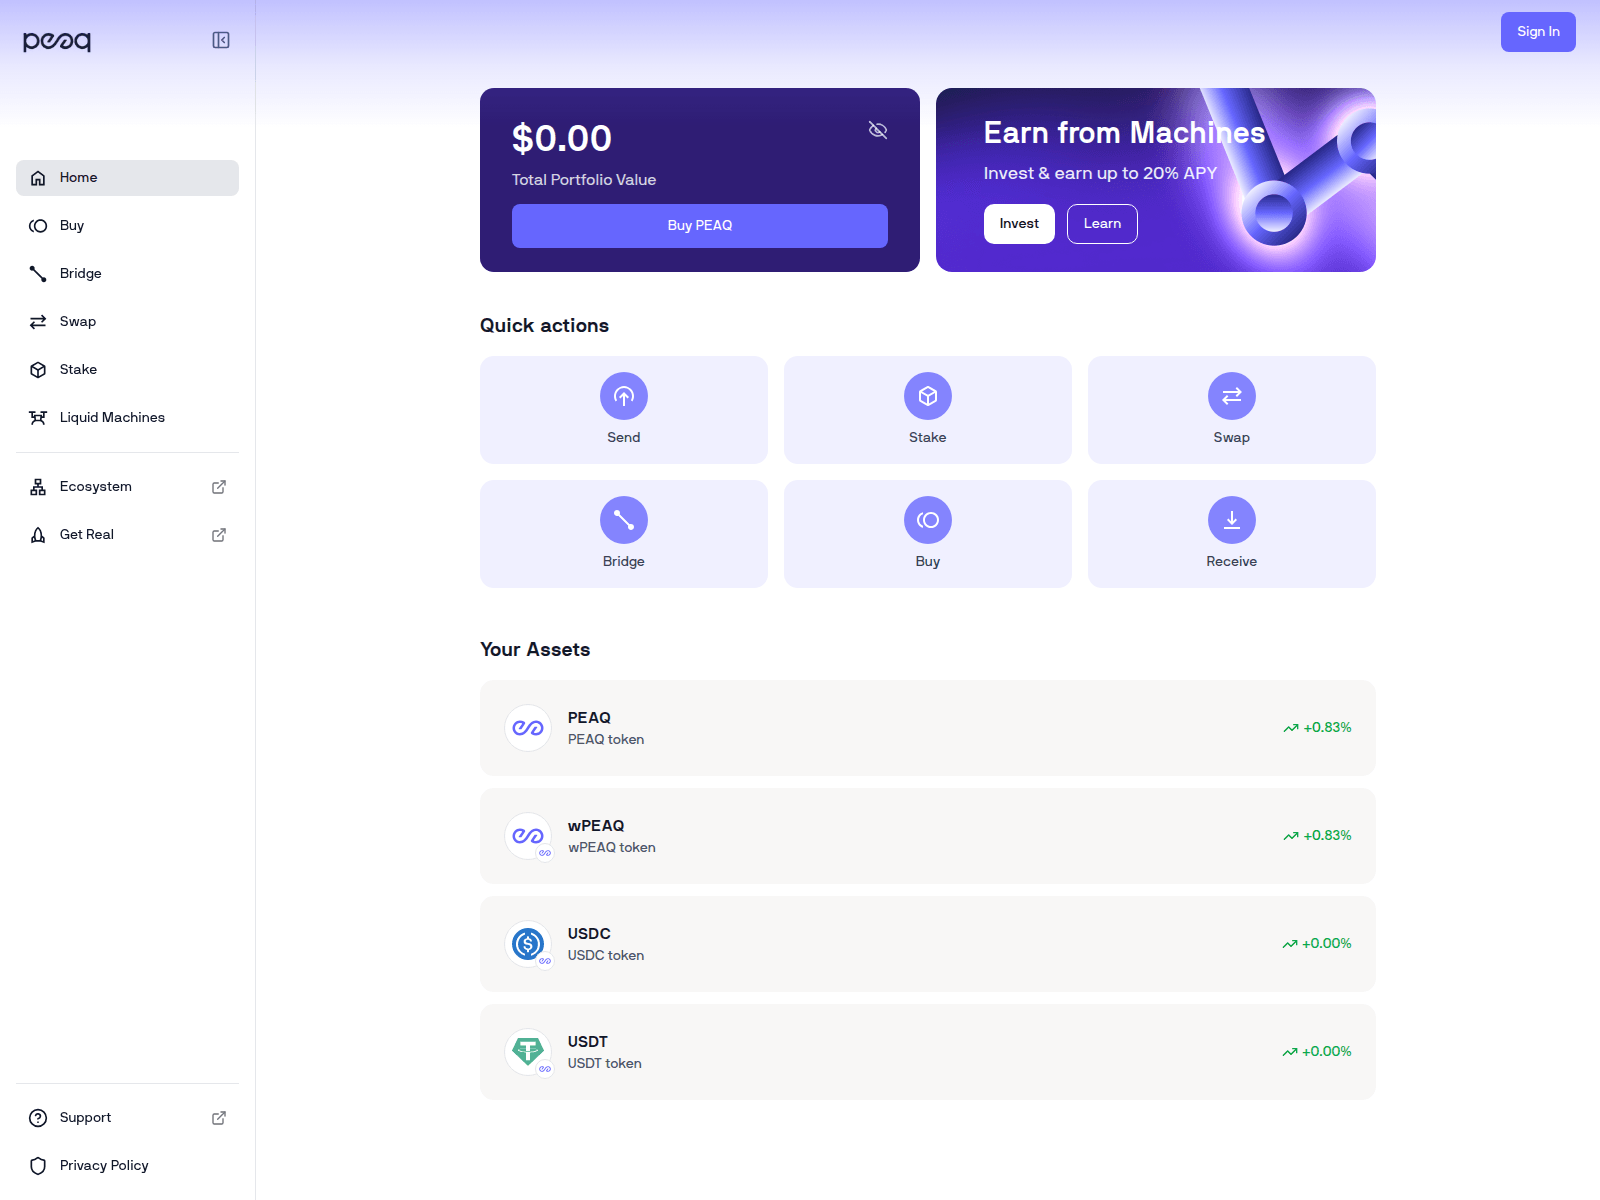Click the $0.00 portfolio value
The width and height of the screenshot is (1600, 1200).
[562, 138]
